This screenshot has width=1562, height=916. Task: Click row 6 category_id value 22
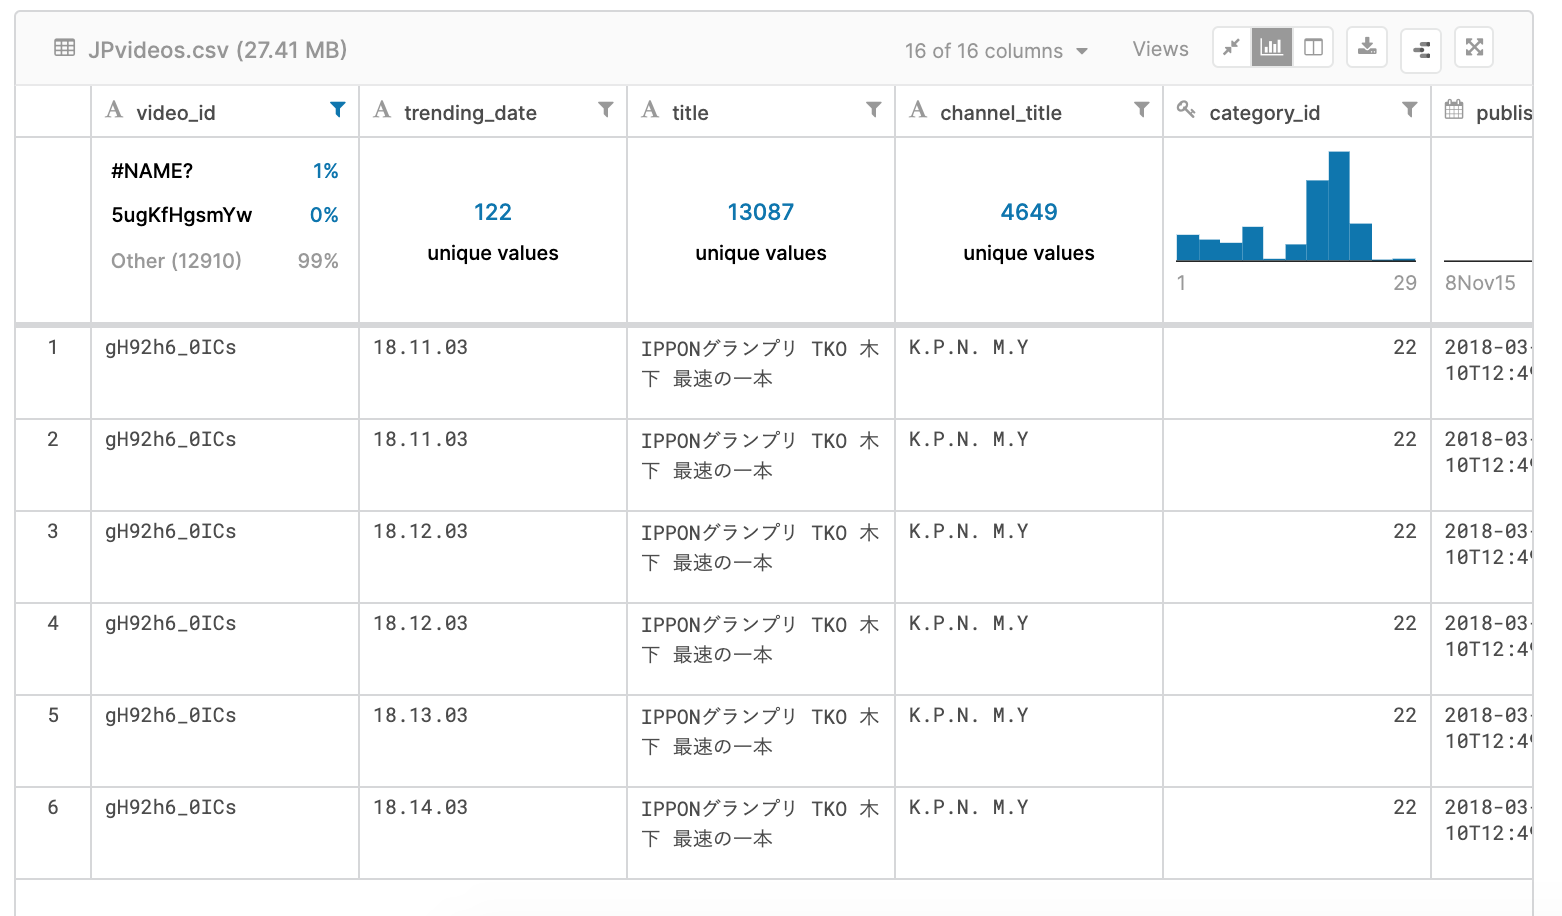tap(1405, 807)
